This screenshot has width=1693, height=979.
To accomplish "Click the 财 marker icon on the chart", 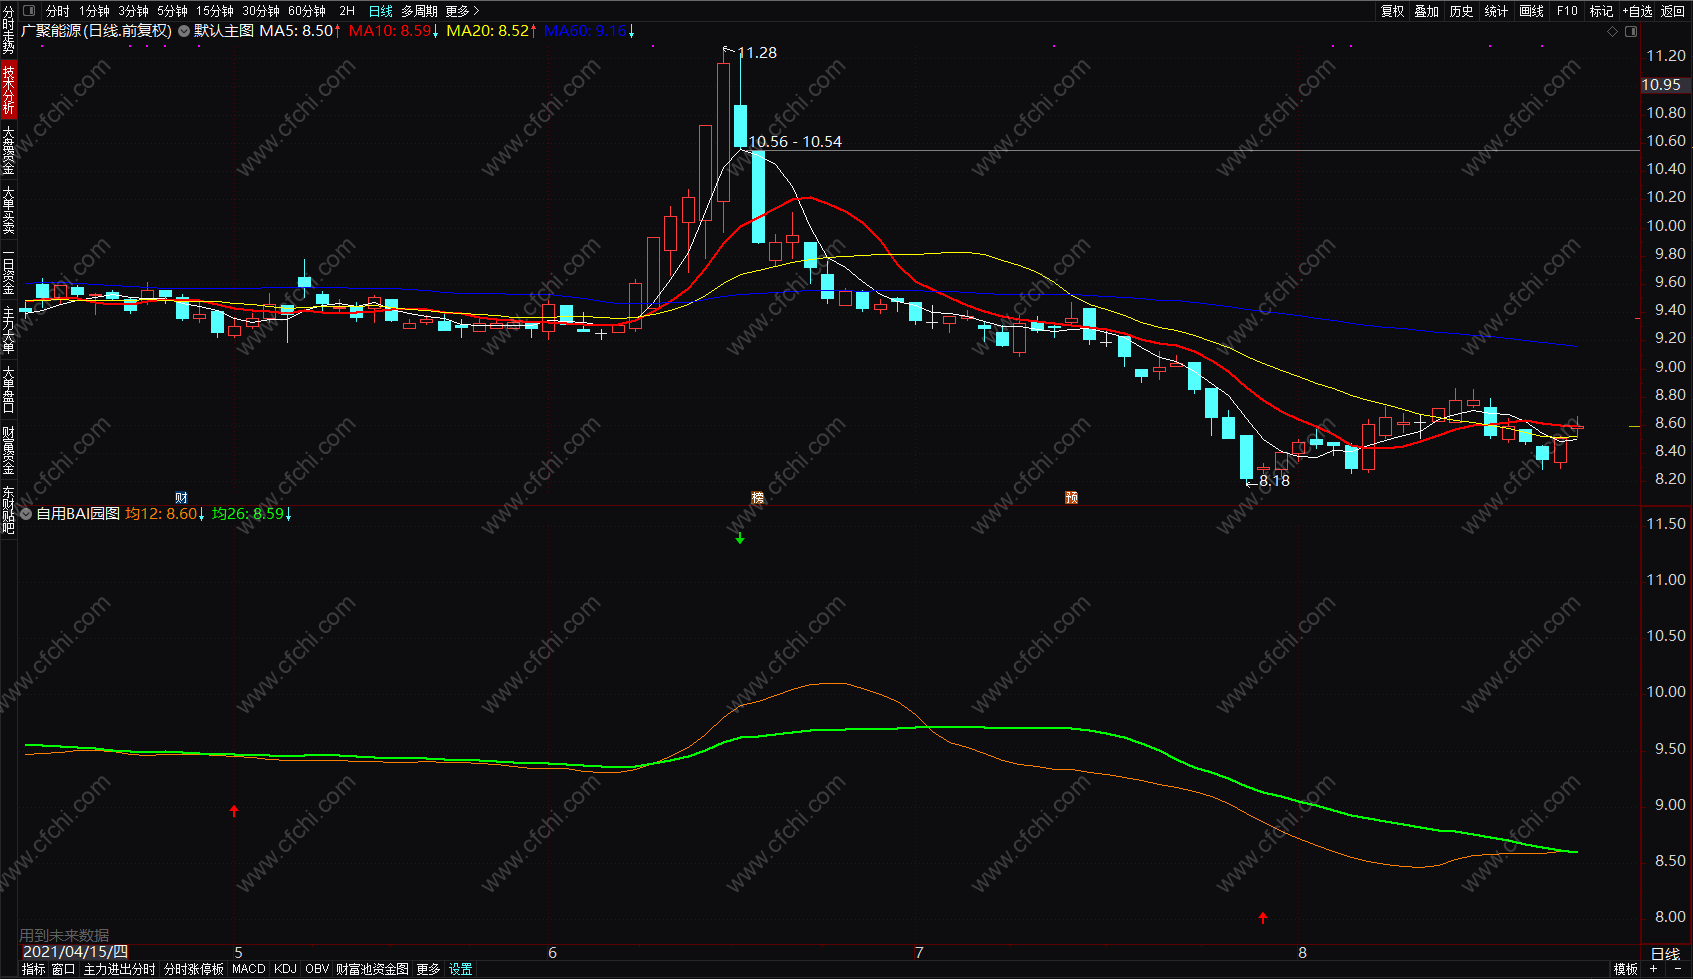I will pyautogui.click(x=181, y=497).
